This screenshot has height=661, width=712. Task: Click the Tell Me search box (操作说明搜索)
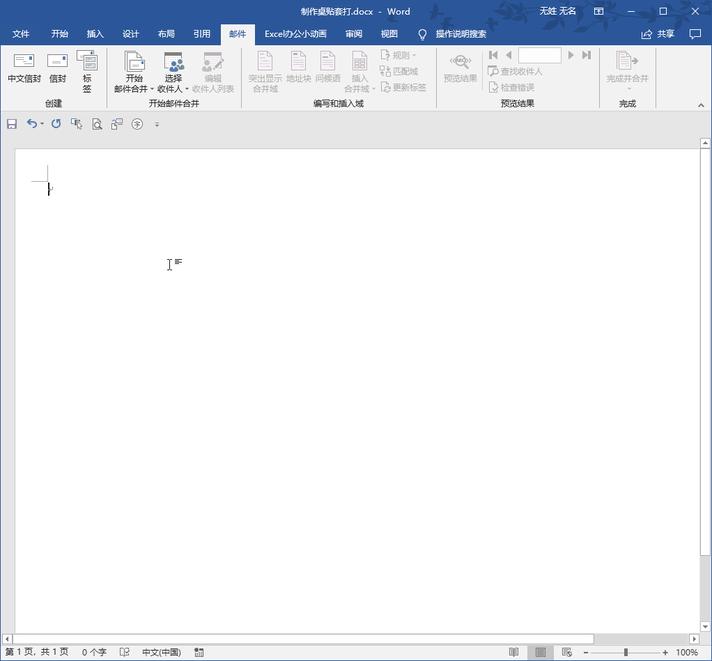[x=460, y=34]
